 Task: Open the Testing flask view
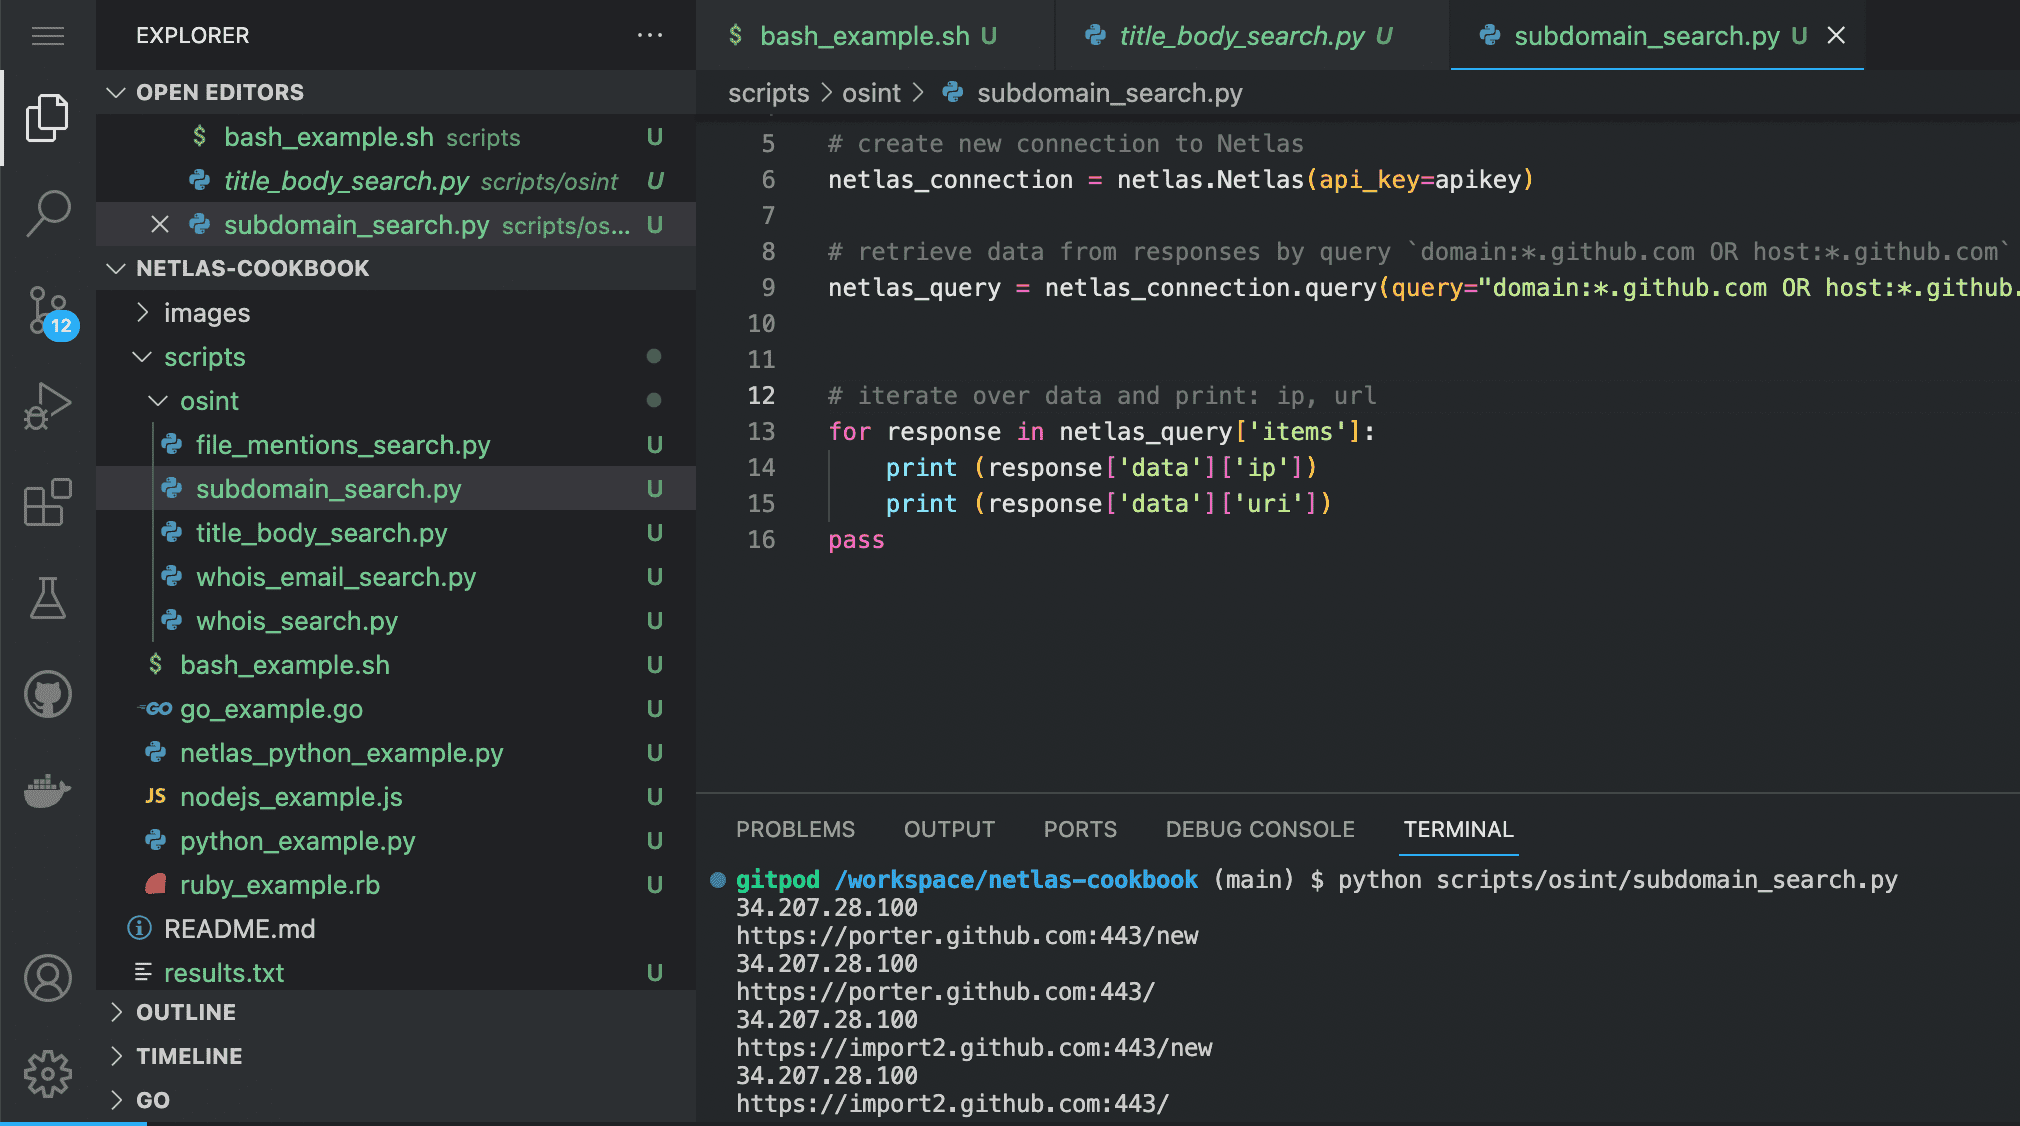47,598
